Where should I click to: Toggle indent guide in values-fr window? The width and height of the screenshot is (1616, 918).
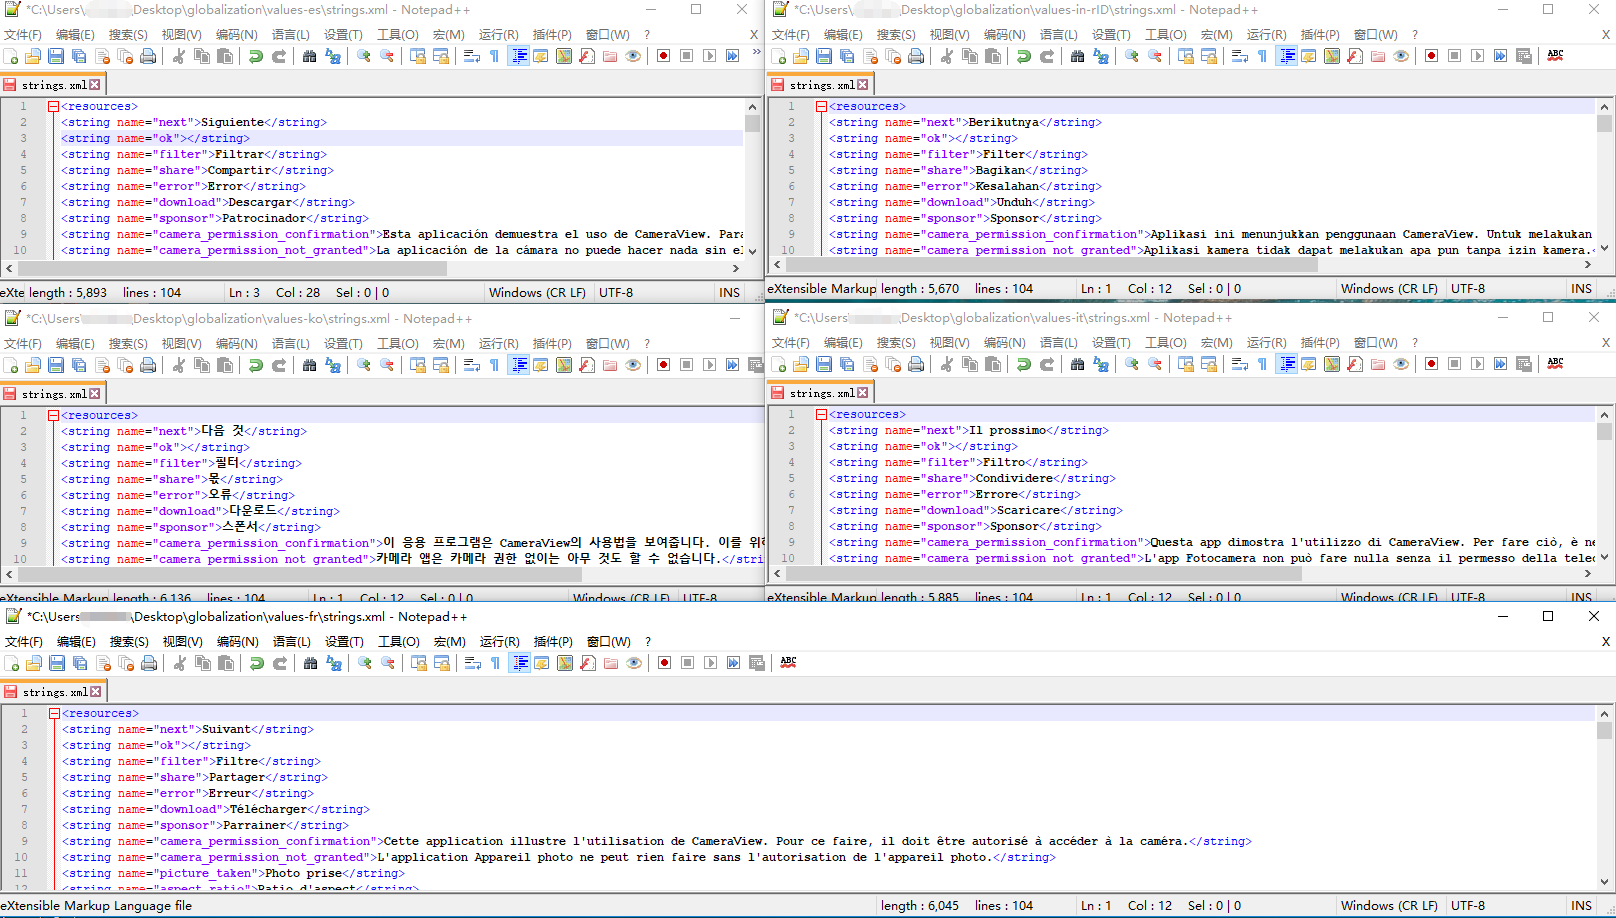click(520, 663)
